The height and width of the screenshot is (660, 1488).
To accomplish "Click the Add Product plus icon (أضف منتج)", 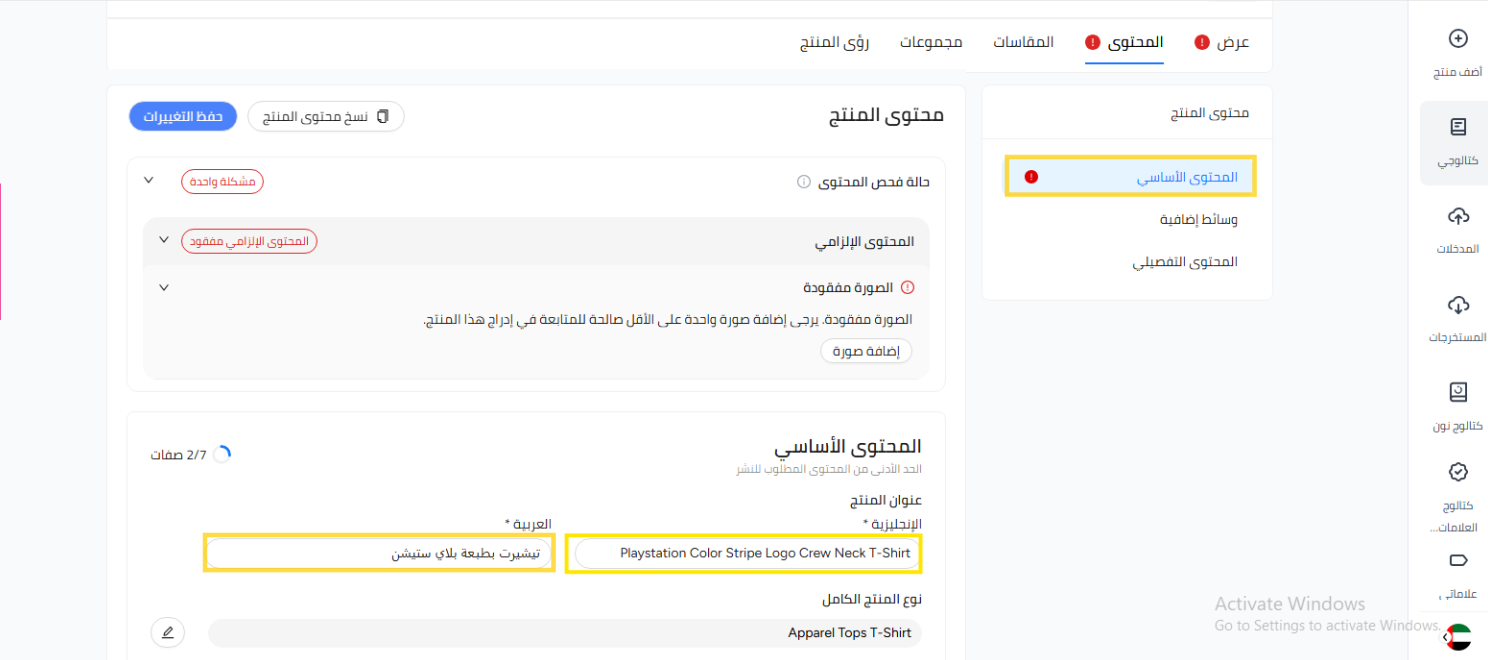I will click(x=1458, y=39).
